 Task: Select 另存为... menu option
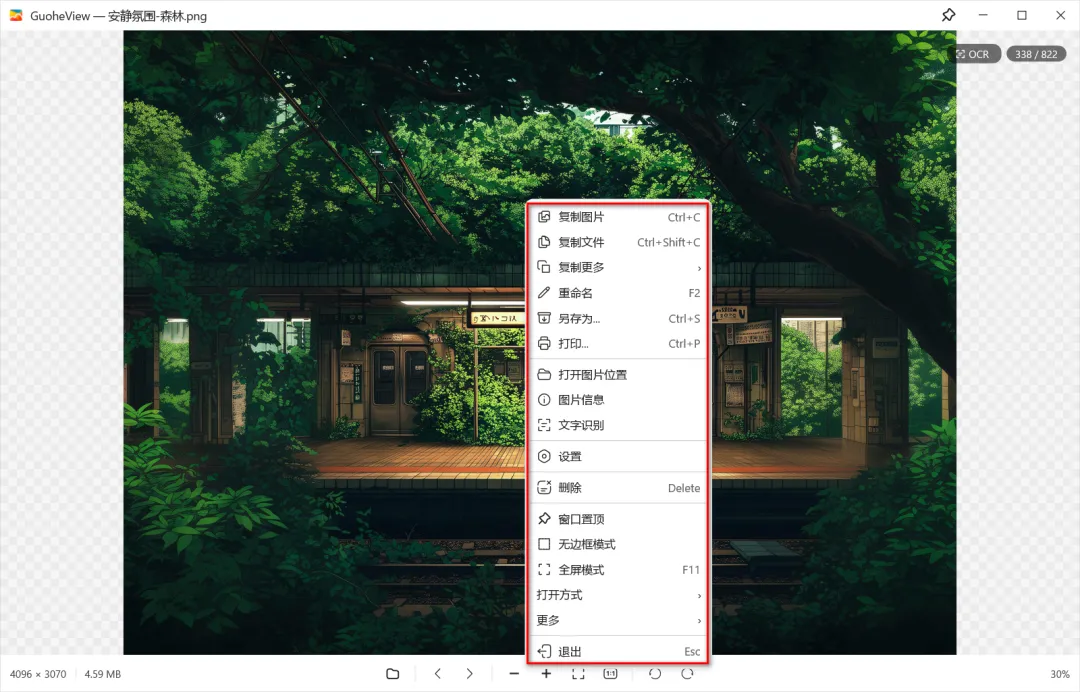[x=618, y=318]
